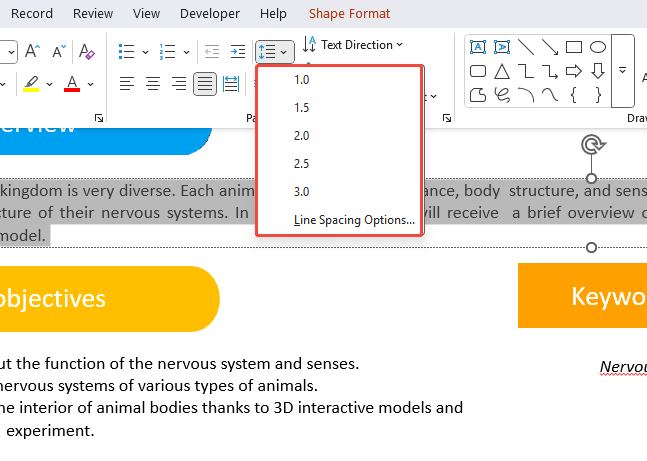The width and height of the screenshot is (647, 461).
Task: Clear all formatting with the eraser A icon
Action: click(x=87, y=51)
